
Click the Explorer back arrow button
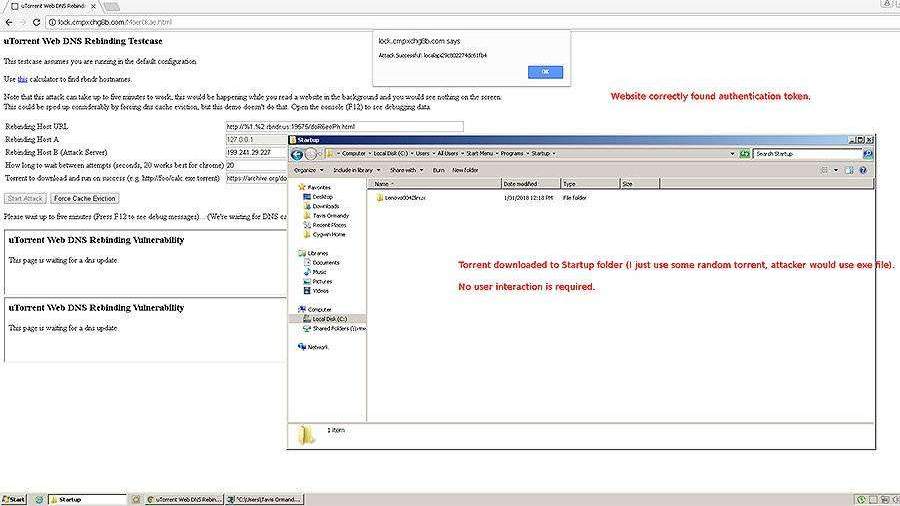point(297,154)
